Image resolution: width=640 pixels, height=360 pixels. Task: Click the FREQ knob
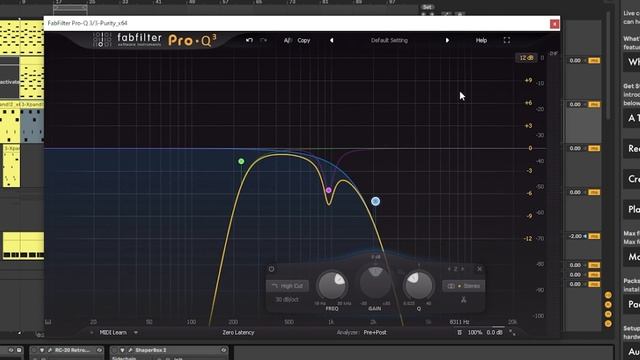[332, 285]
